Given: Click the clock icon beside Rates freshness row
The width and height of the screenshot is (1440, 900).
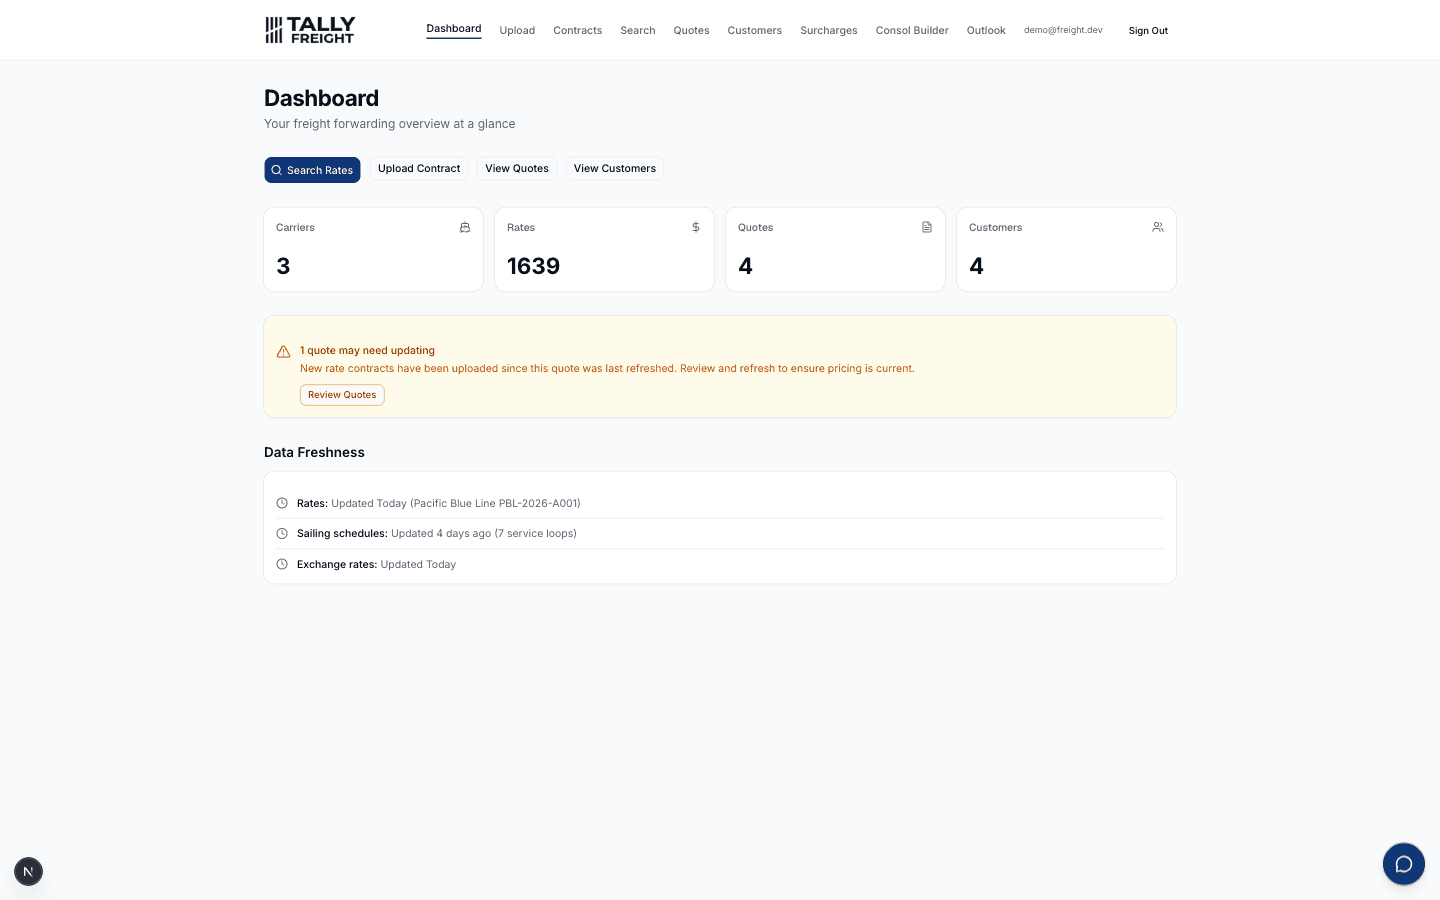Looking at the screenshot, I should [282, 503].
